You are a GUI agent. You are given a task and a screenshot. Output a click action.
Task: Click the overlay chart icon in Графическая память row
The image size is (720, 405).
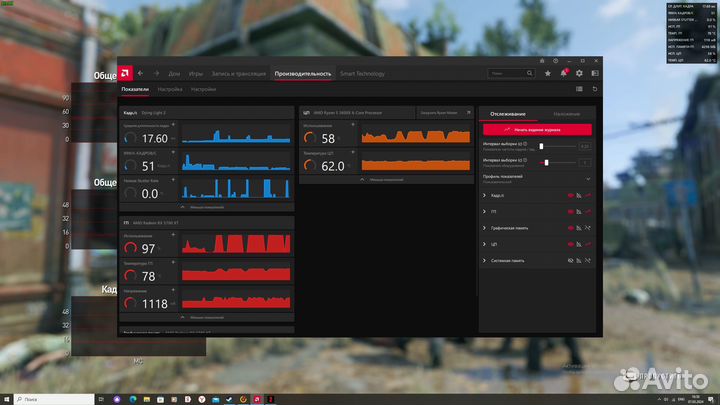click(x=579, y=228)
